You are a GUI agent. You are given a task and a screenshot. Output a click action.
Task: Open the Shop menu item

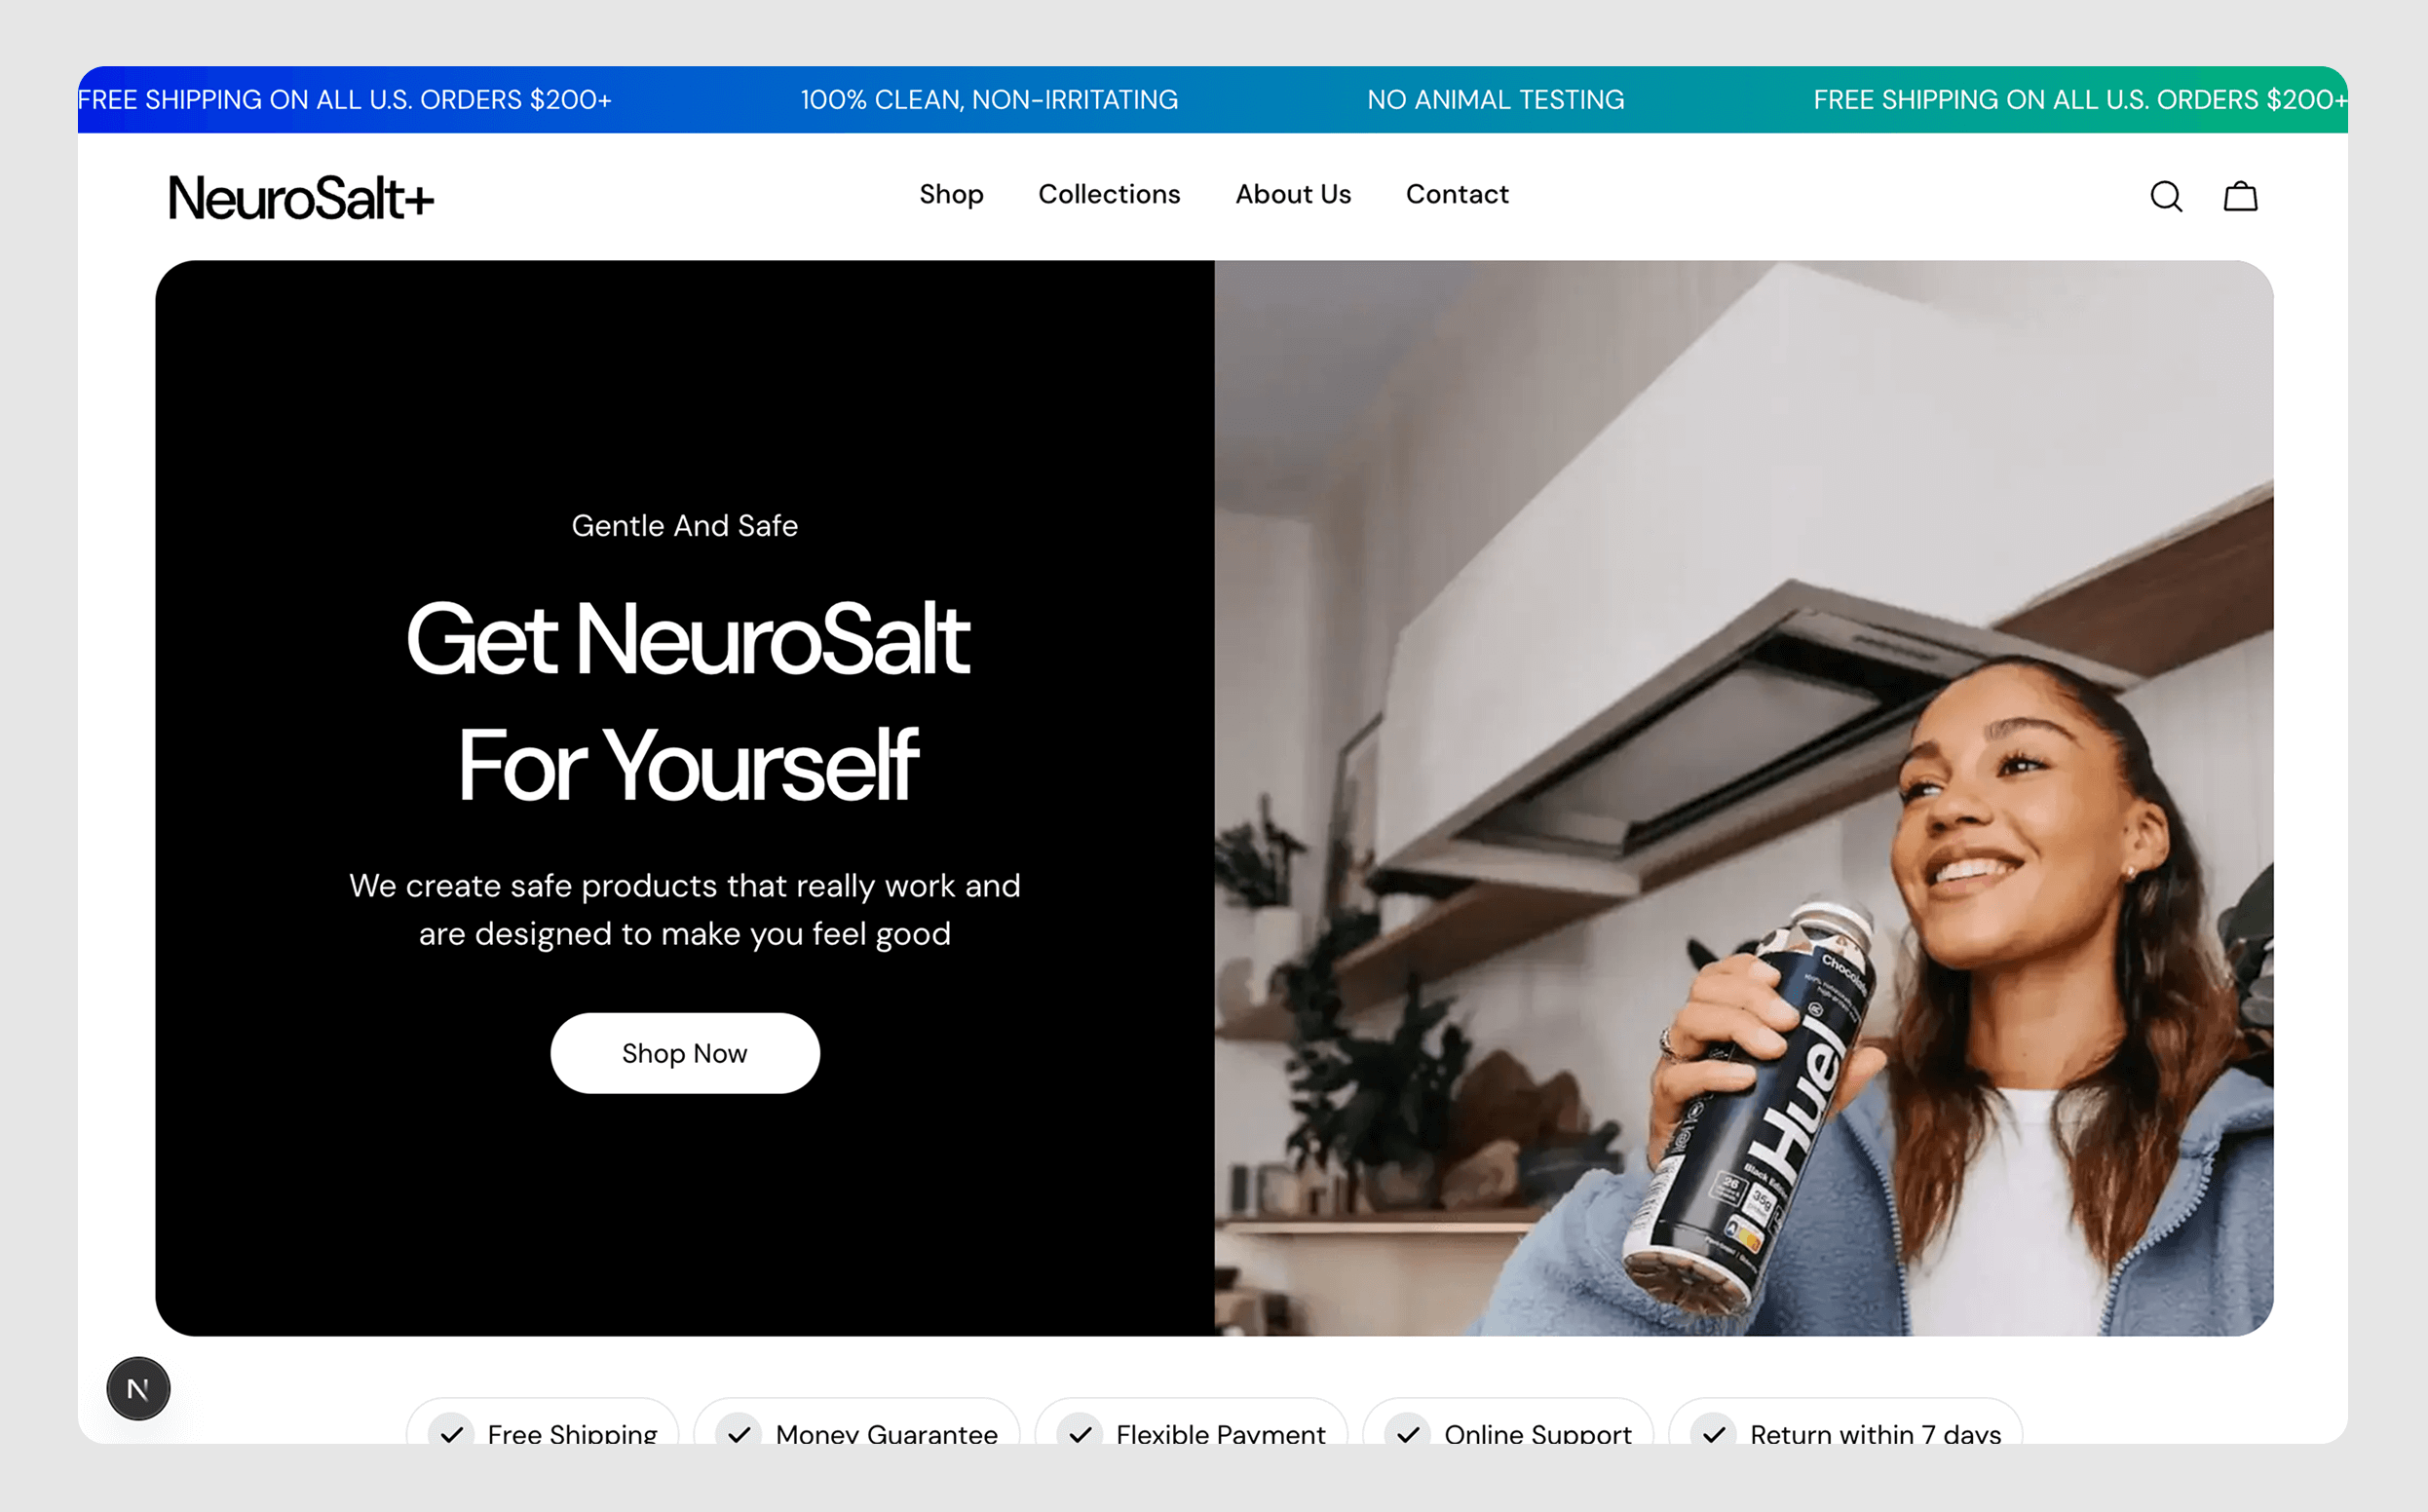951,195
